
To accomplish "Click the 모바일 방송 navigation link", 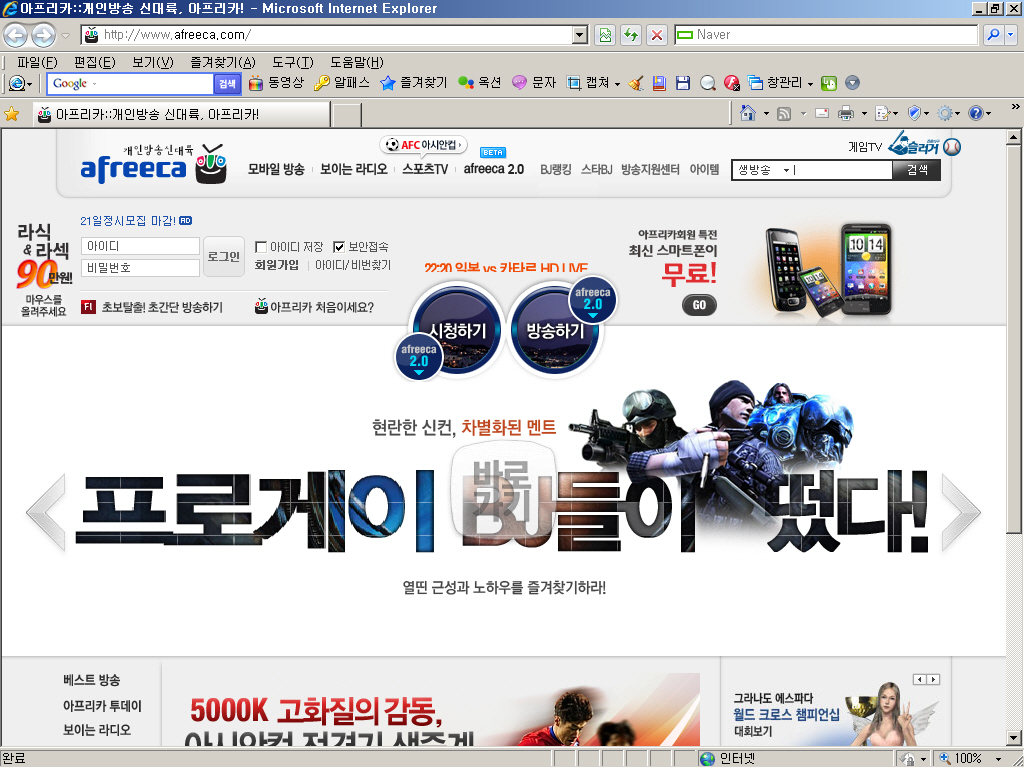I will click(276, 169).
